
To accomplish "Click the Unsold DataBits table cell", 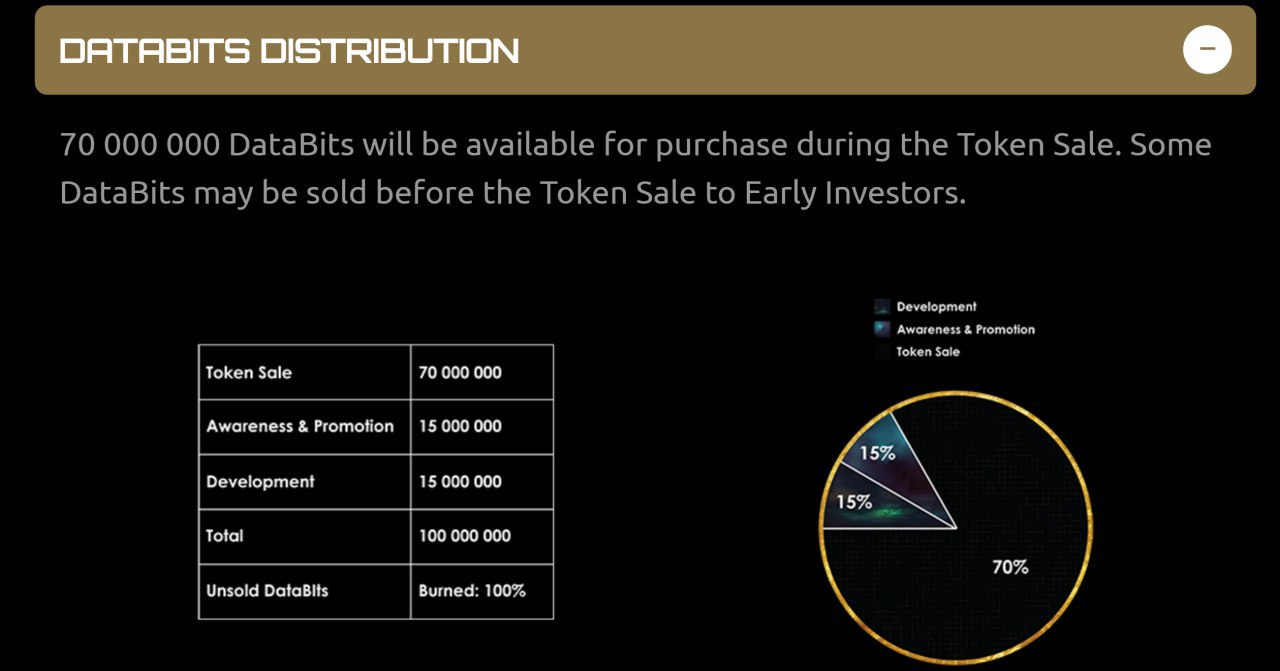I will point(305,591).
